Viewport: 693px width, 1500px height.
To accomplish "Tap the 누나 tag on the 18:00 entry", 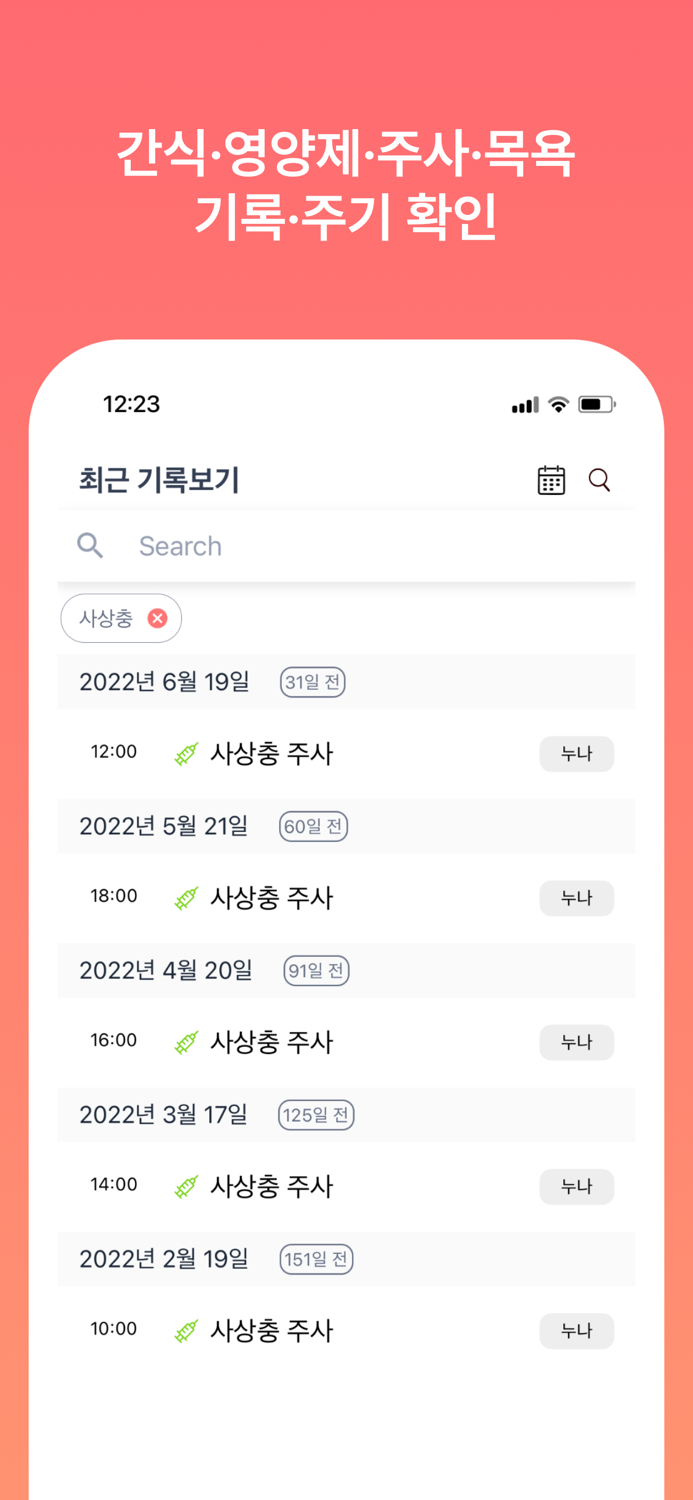I will coord(577,897).
